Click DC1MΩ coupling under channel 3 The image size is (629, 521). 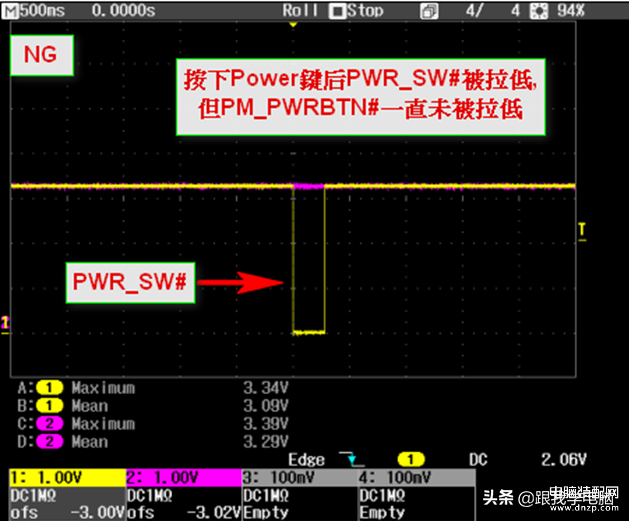click(266, 496)
